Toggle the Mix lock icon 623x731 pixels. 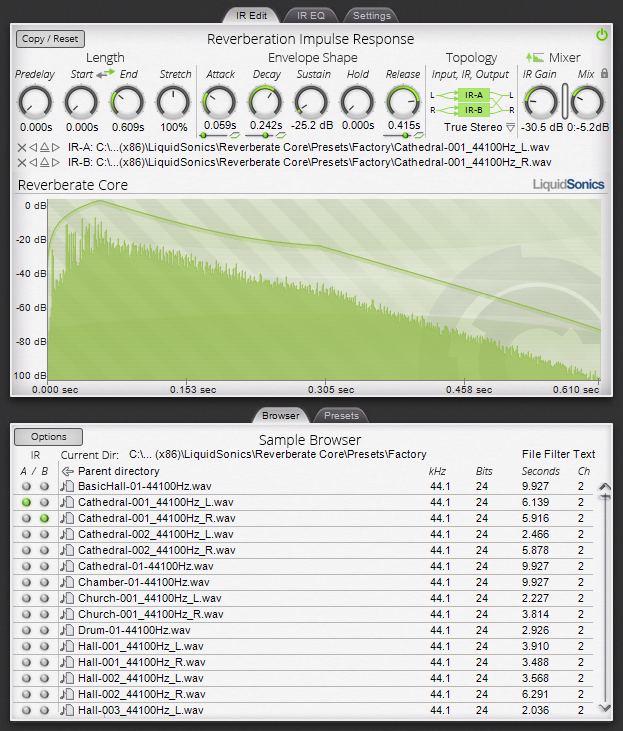(x=604, y=73)
